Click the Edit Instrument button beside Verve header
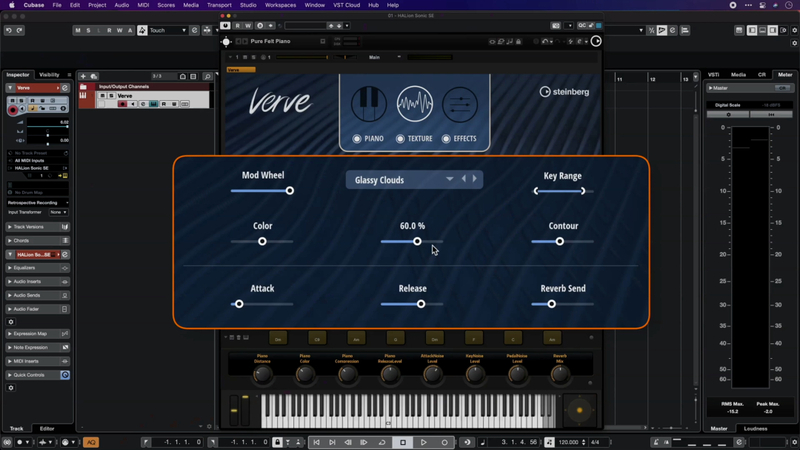 point(65,88)
